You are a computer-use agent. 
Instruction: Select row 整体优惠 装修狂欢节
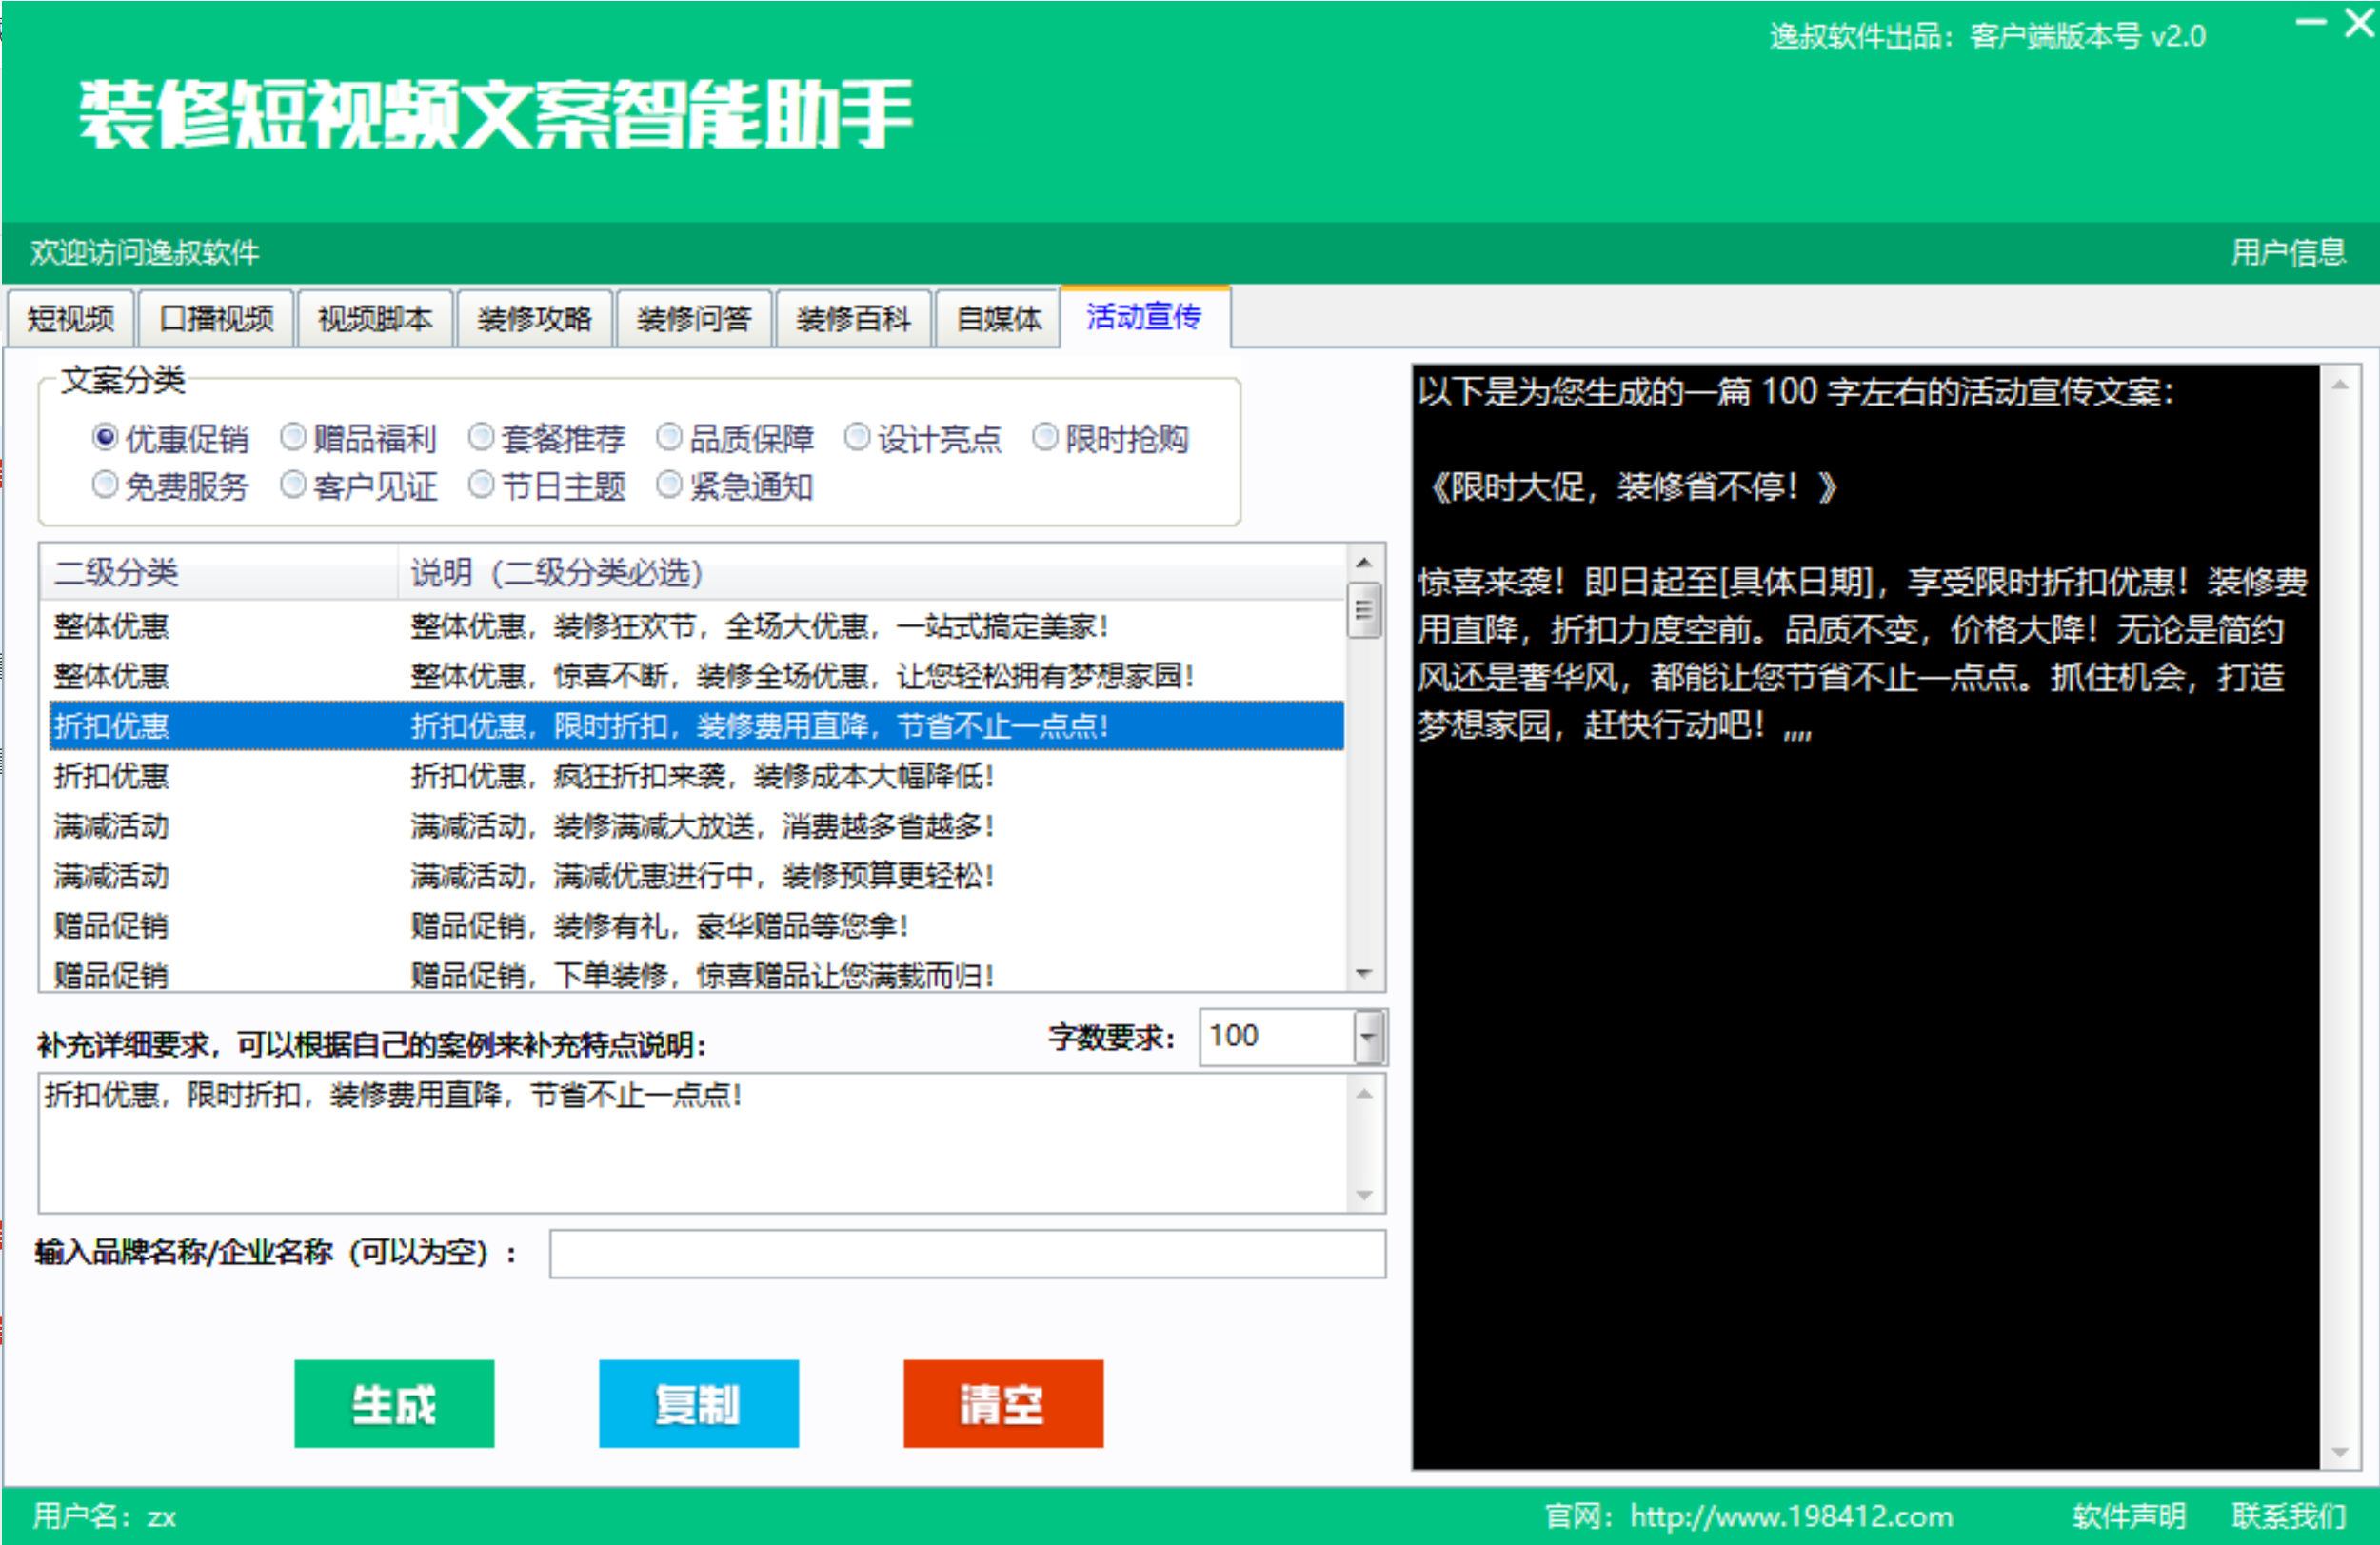tap(696, 627)
